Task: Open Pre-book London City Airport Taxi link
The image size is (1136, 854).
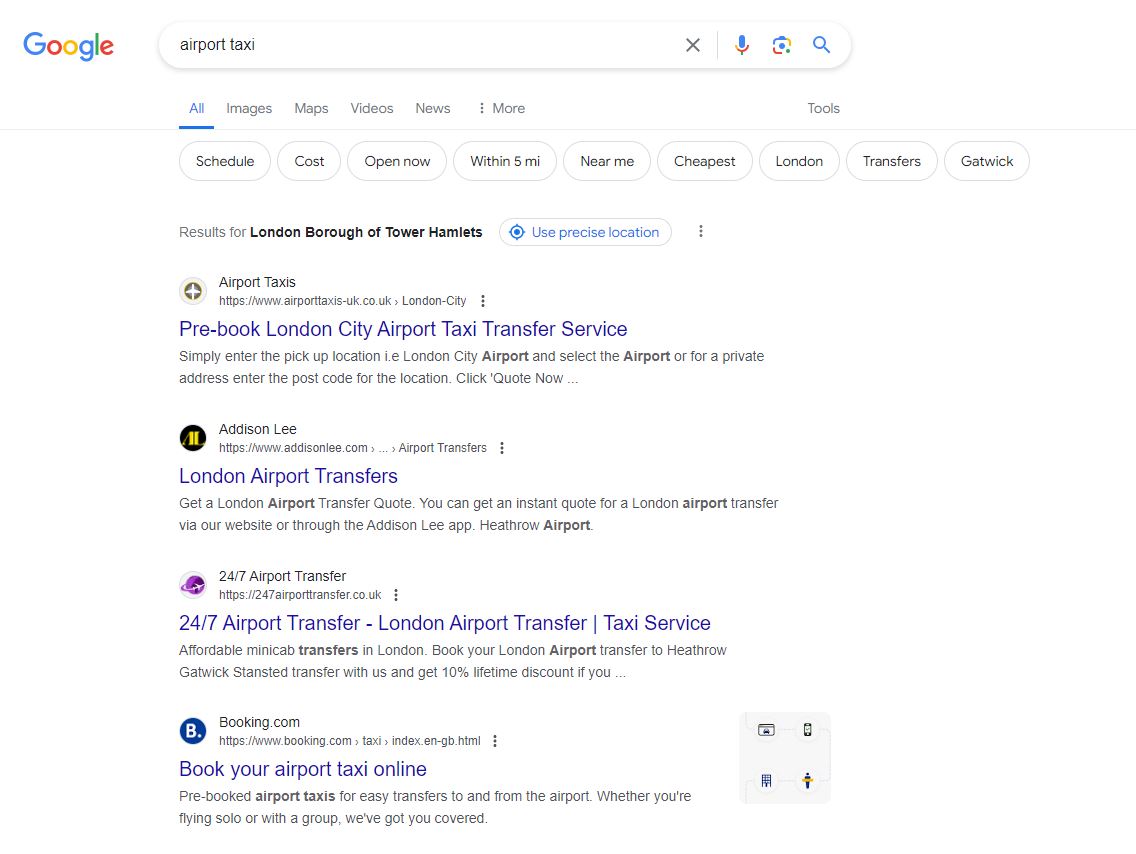Action: pyautogui.click(x=403, y=329)
